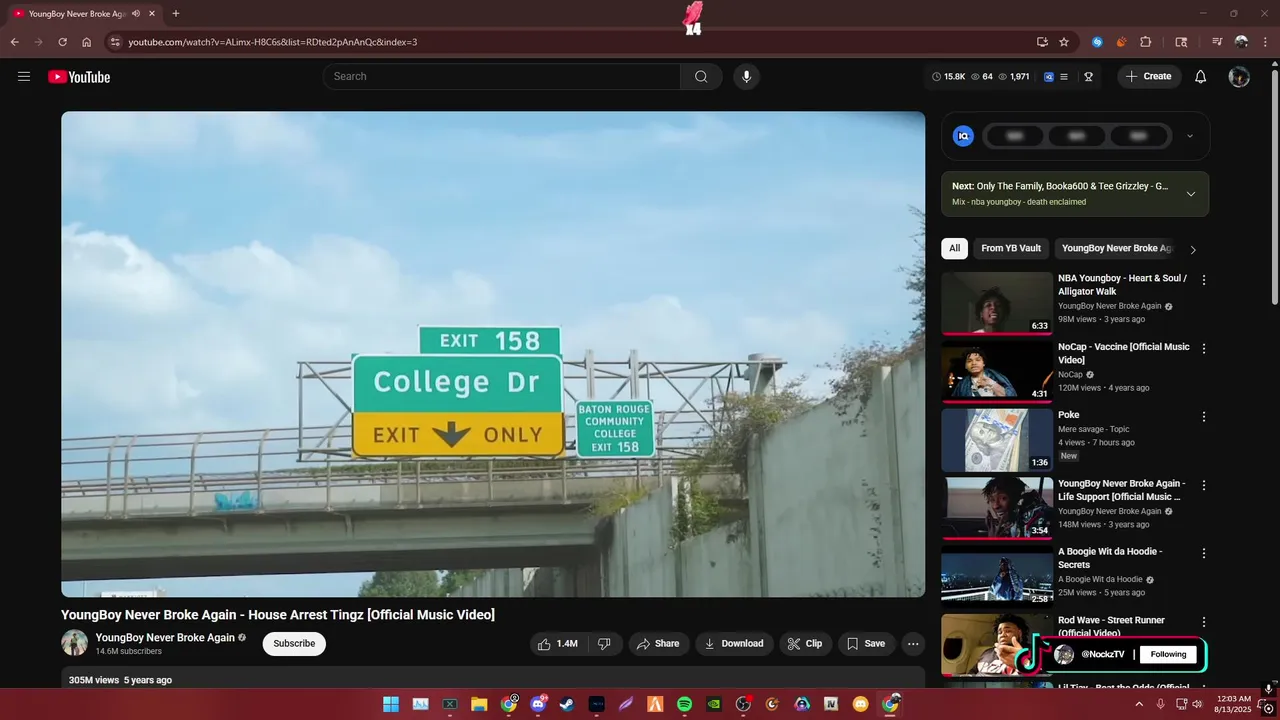Viewport: 1280px width, 720px height.
Task: Share the video
Action: (x=658, y=644)
